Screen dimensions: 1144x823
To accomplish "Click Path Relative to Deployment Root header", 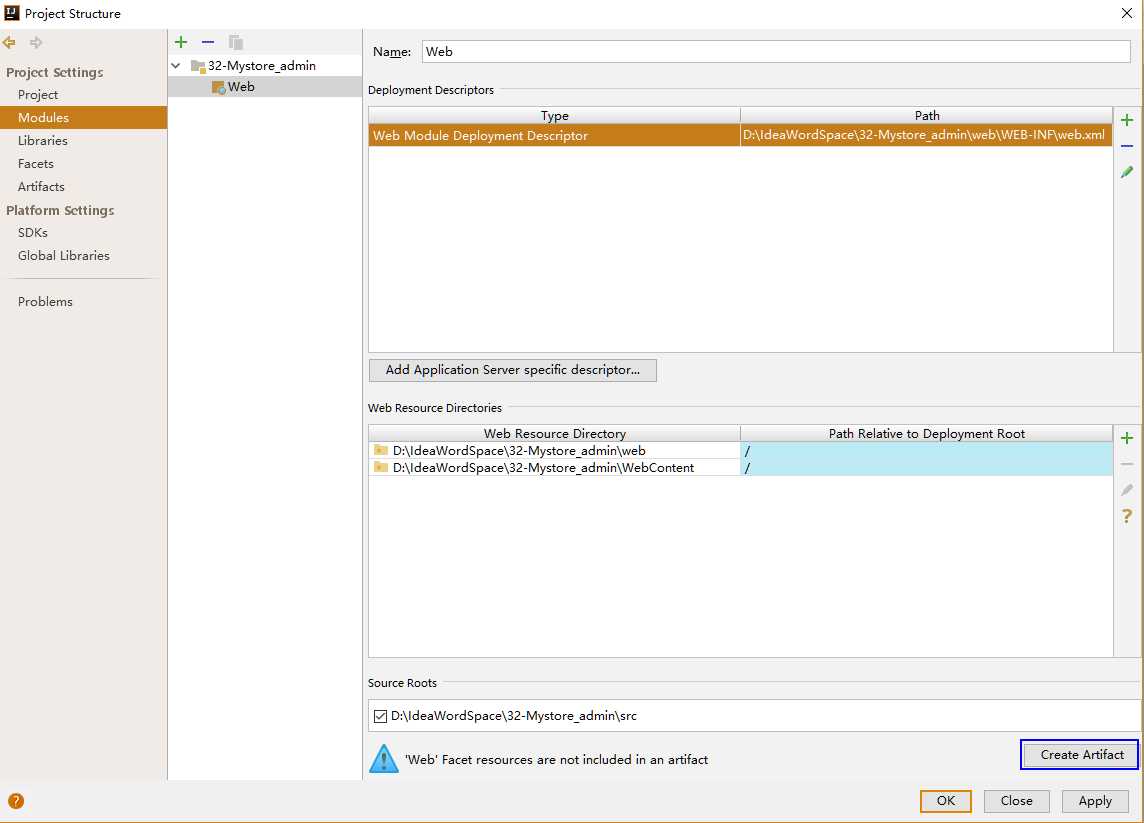I will pos(927,433).
